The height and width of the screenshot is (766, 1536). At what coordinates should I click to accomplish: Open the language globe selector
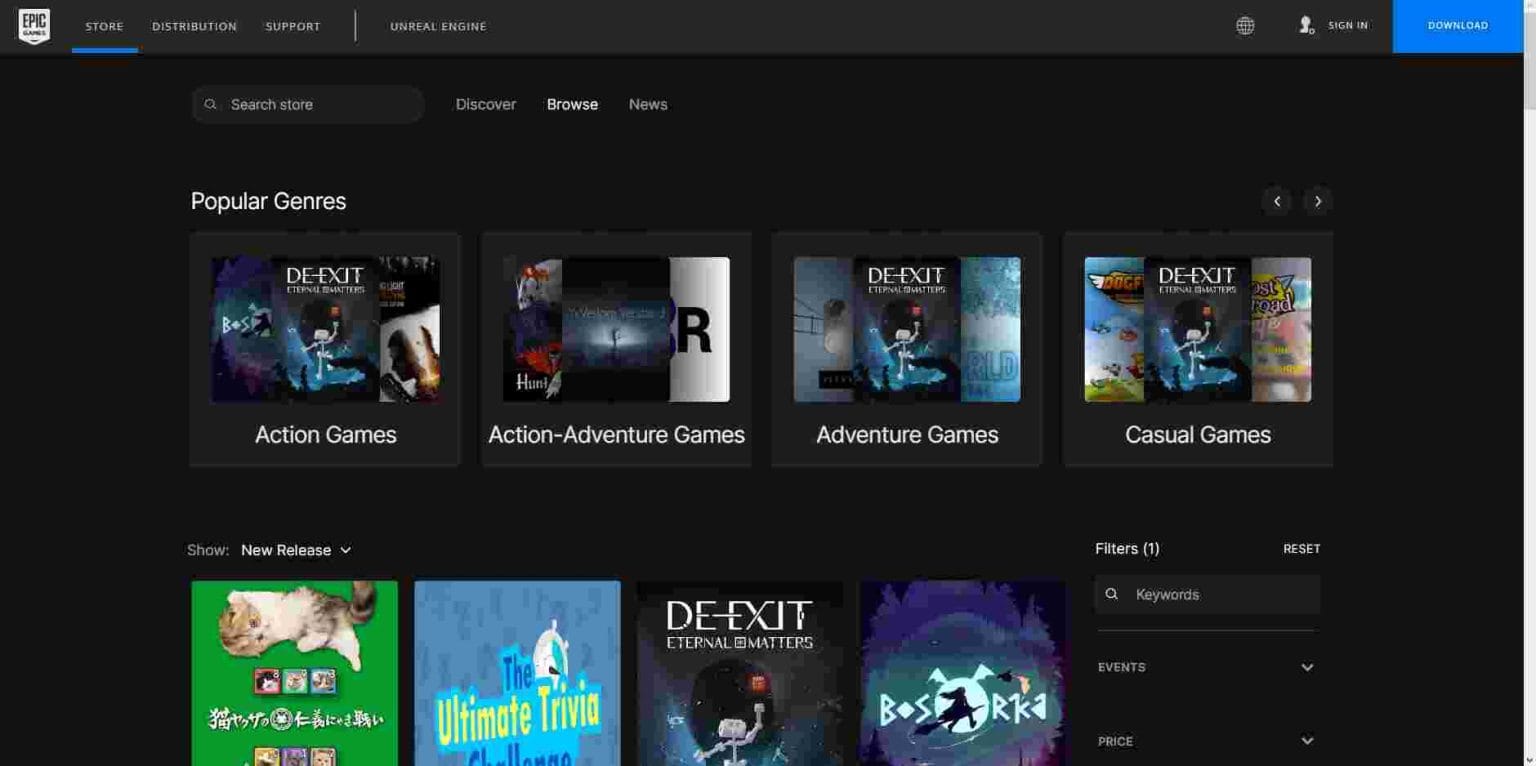(x=1244, y=25)
